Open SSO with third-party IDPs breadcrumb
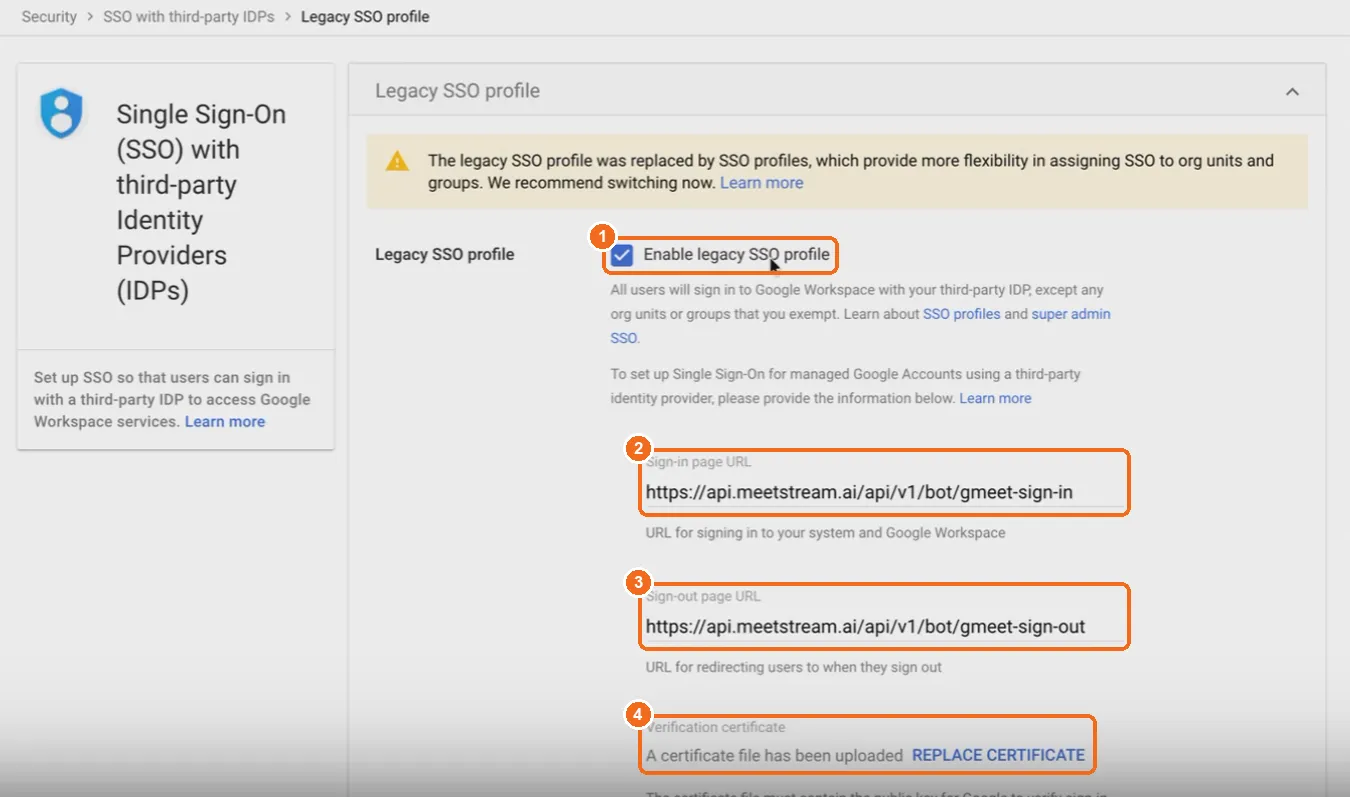1350x797 pixels. (189, 17)
